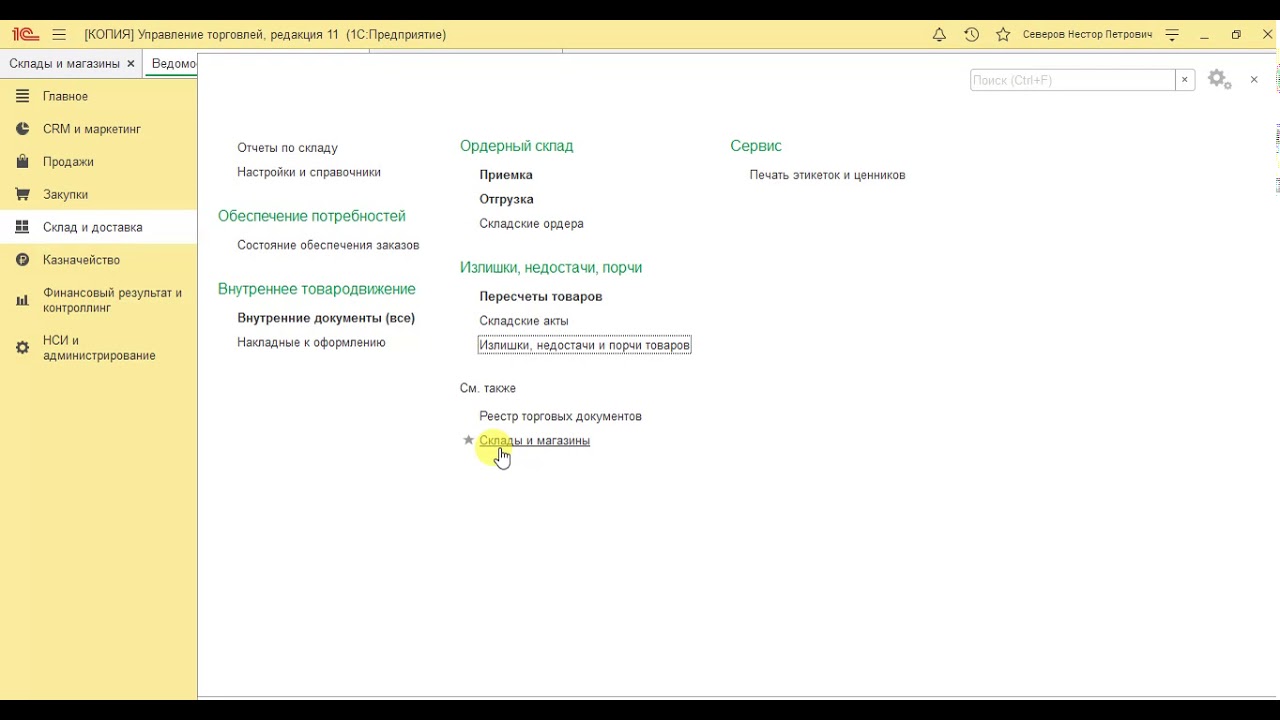The image size is (1280, 720).
Task: Open Настройки и справочники
Action: [309, 172]
